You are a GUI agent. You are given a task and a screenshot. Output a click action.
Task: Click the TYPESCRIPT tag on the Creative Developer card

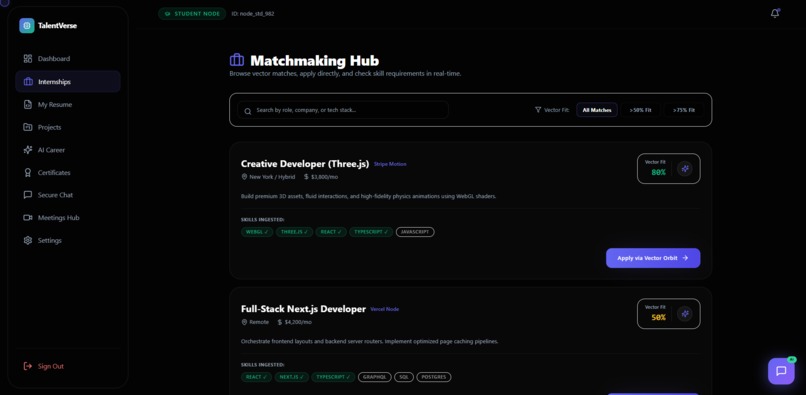[371, 232]
